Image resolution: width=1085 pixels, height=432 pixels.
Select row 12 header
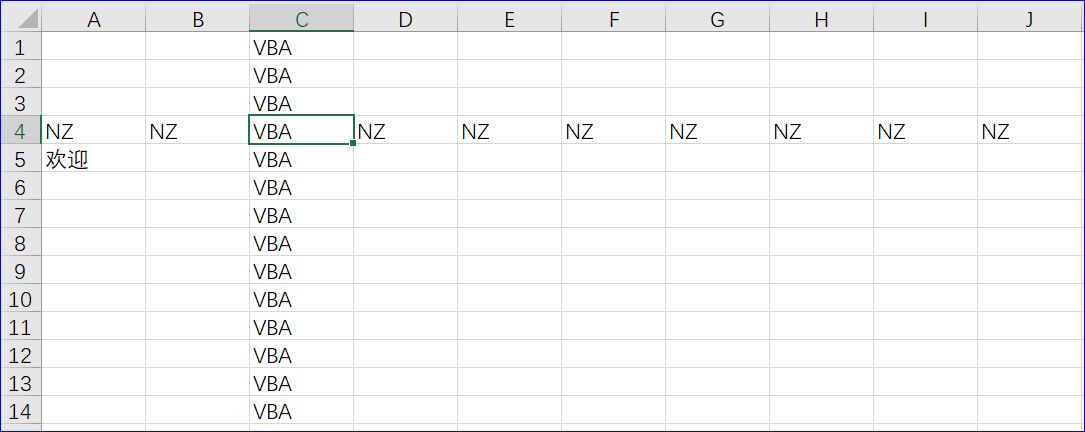(x=21, y=354)
